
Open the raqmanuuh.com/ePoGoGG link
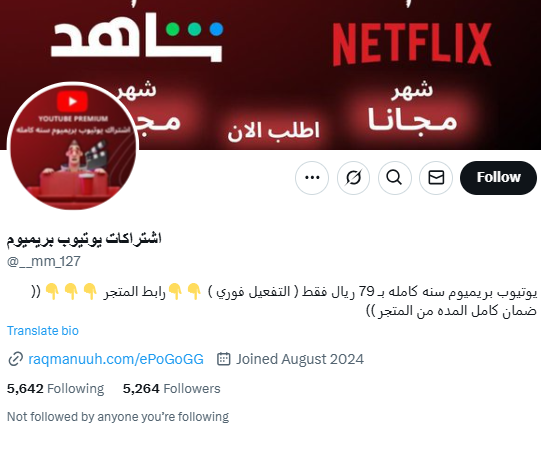[x=116, y=359]
